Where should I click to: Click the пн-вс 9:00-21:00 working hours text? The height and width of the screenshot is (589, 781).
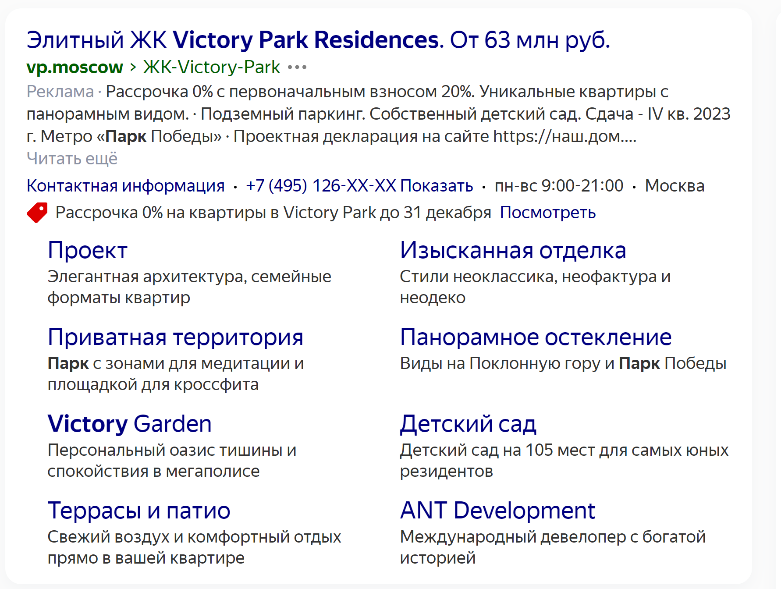coord(559,186)
